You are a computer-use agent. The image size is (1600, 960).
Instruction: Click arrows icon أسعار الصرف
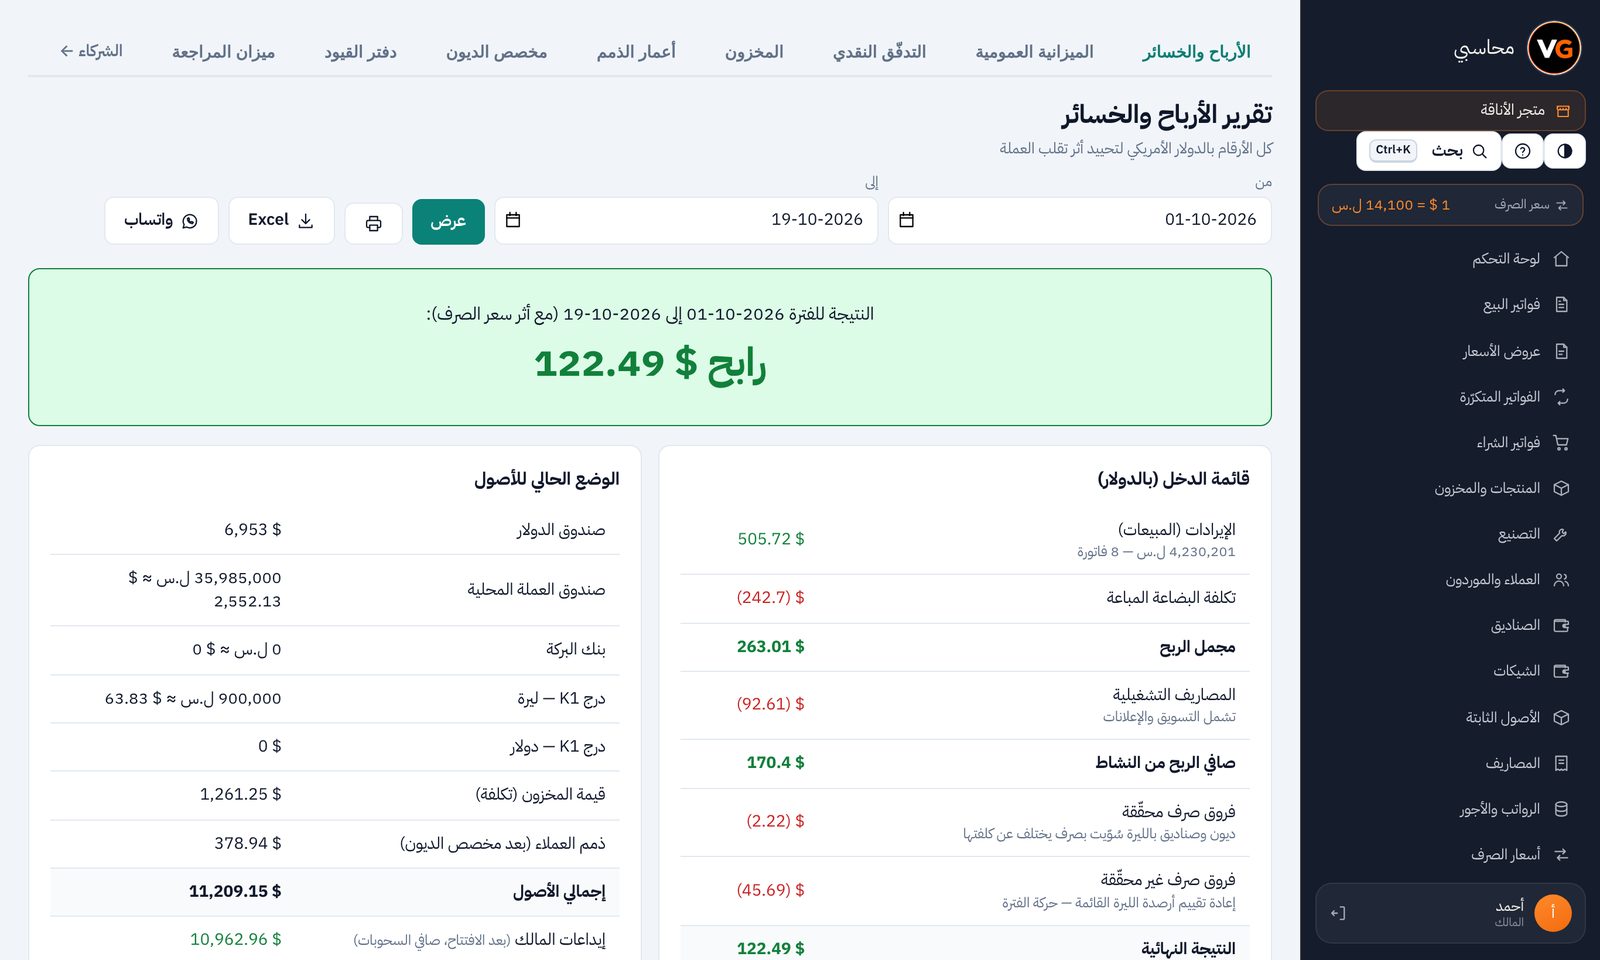tap(1561, 854)
